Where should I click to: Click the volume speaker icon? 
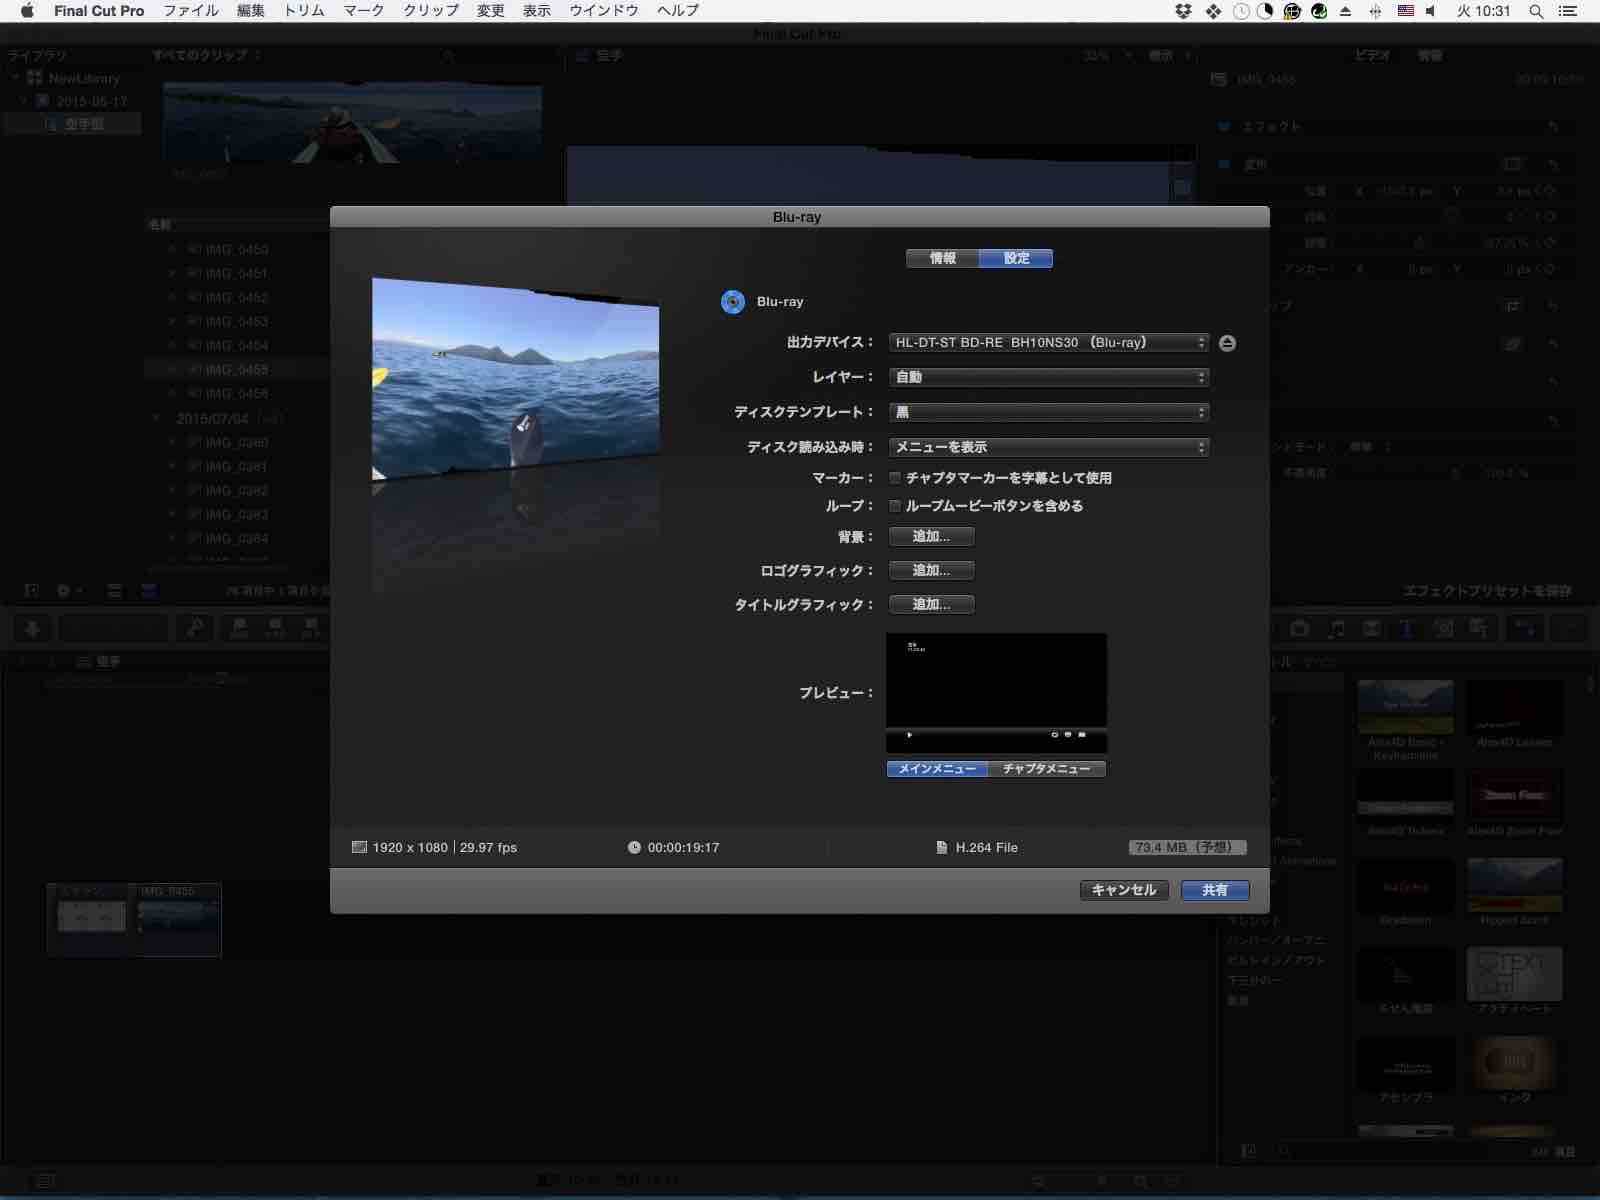point(1431,11)
